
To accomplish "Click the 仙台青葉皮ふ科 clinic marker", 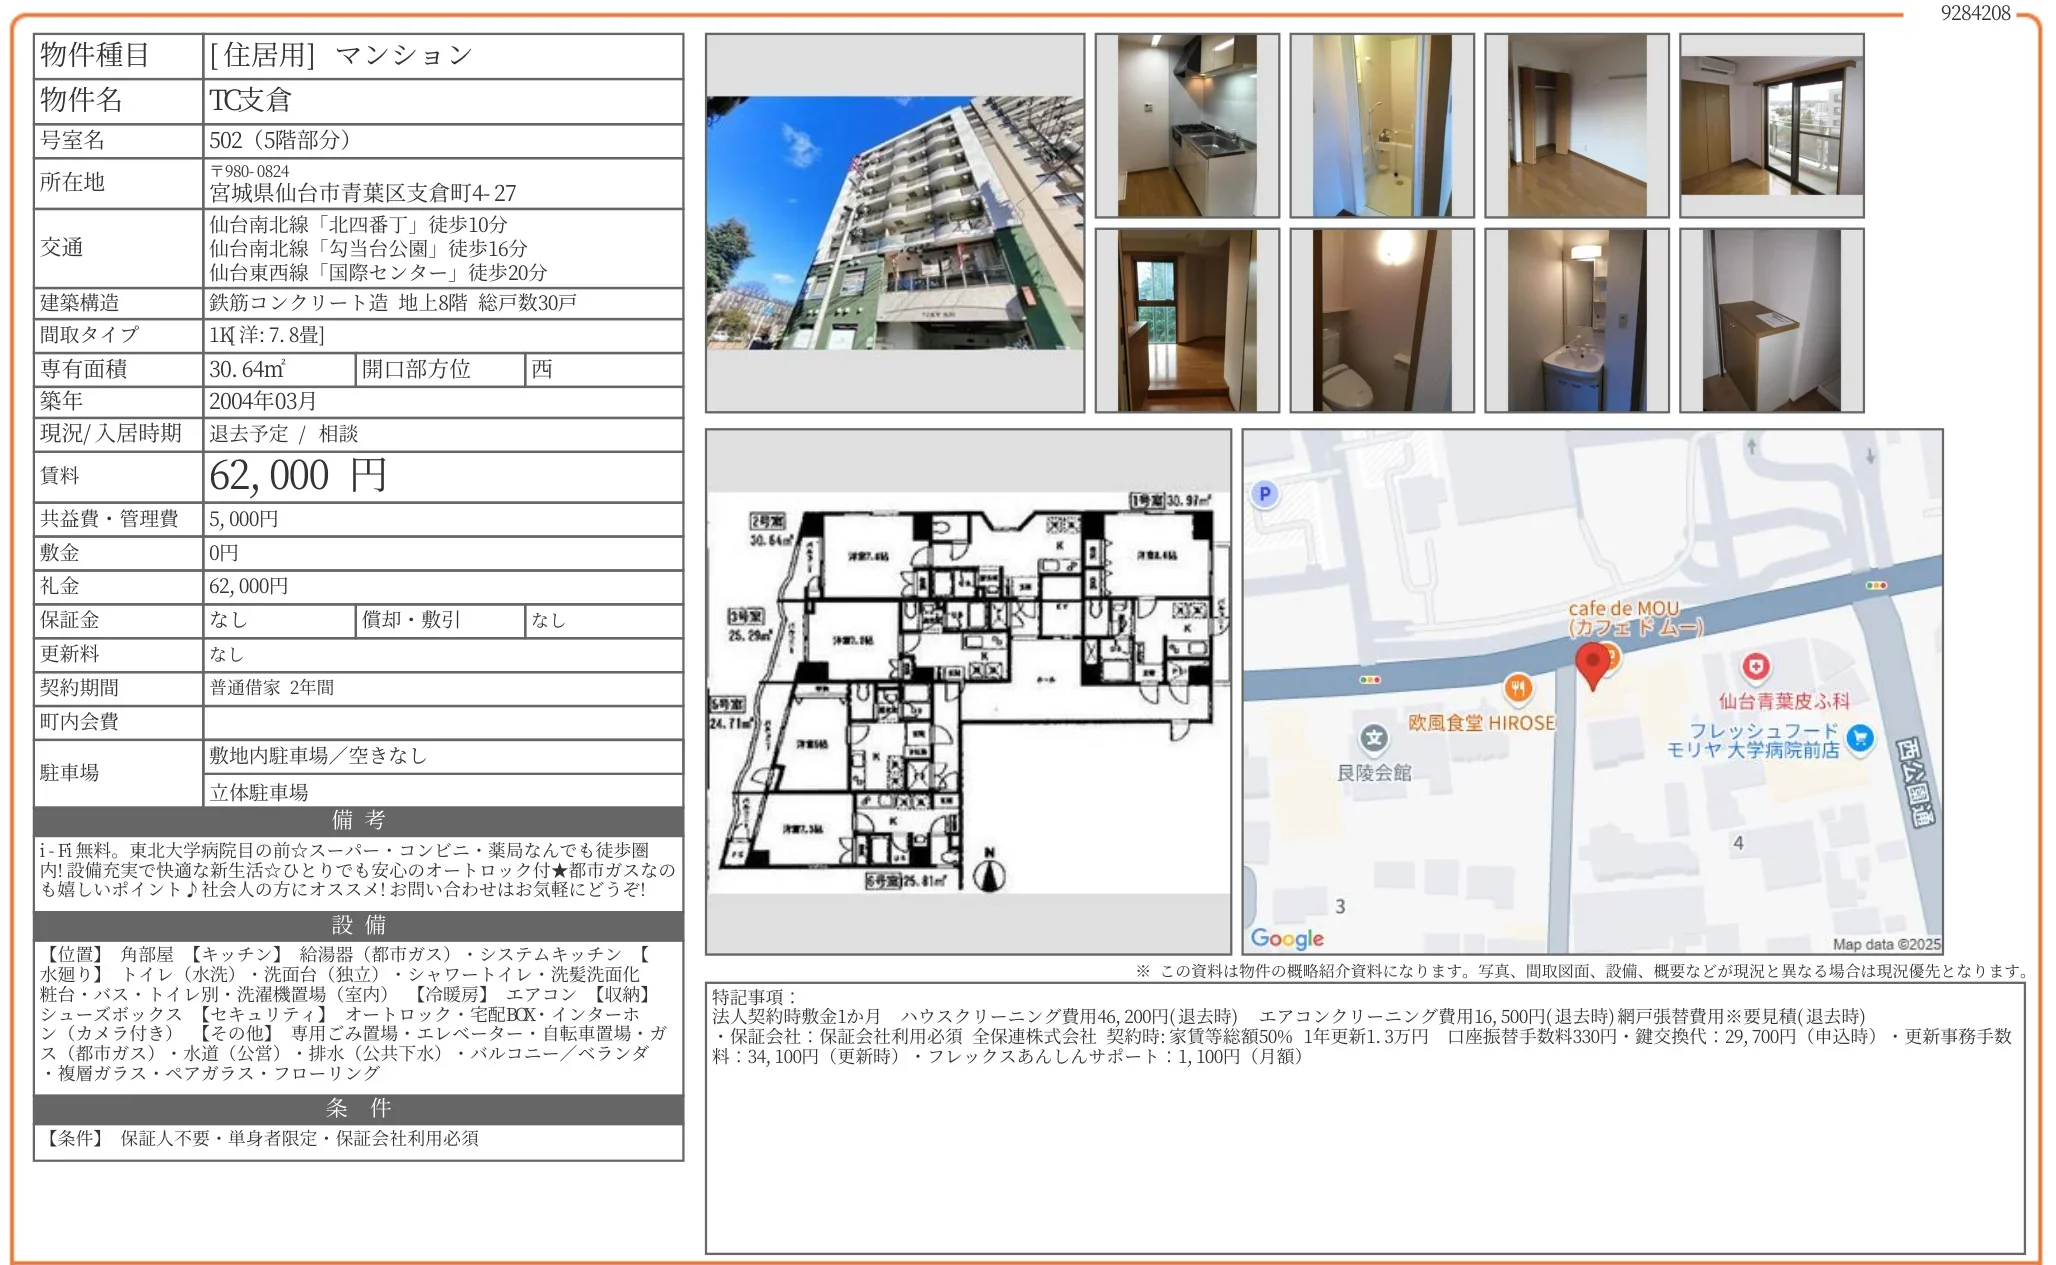I will [1755, 666].
